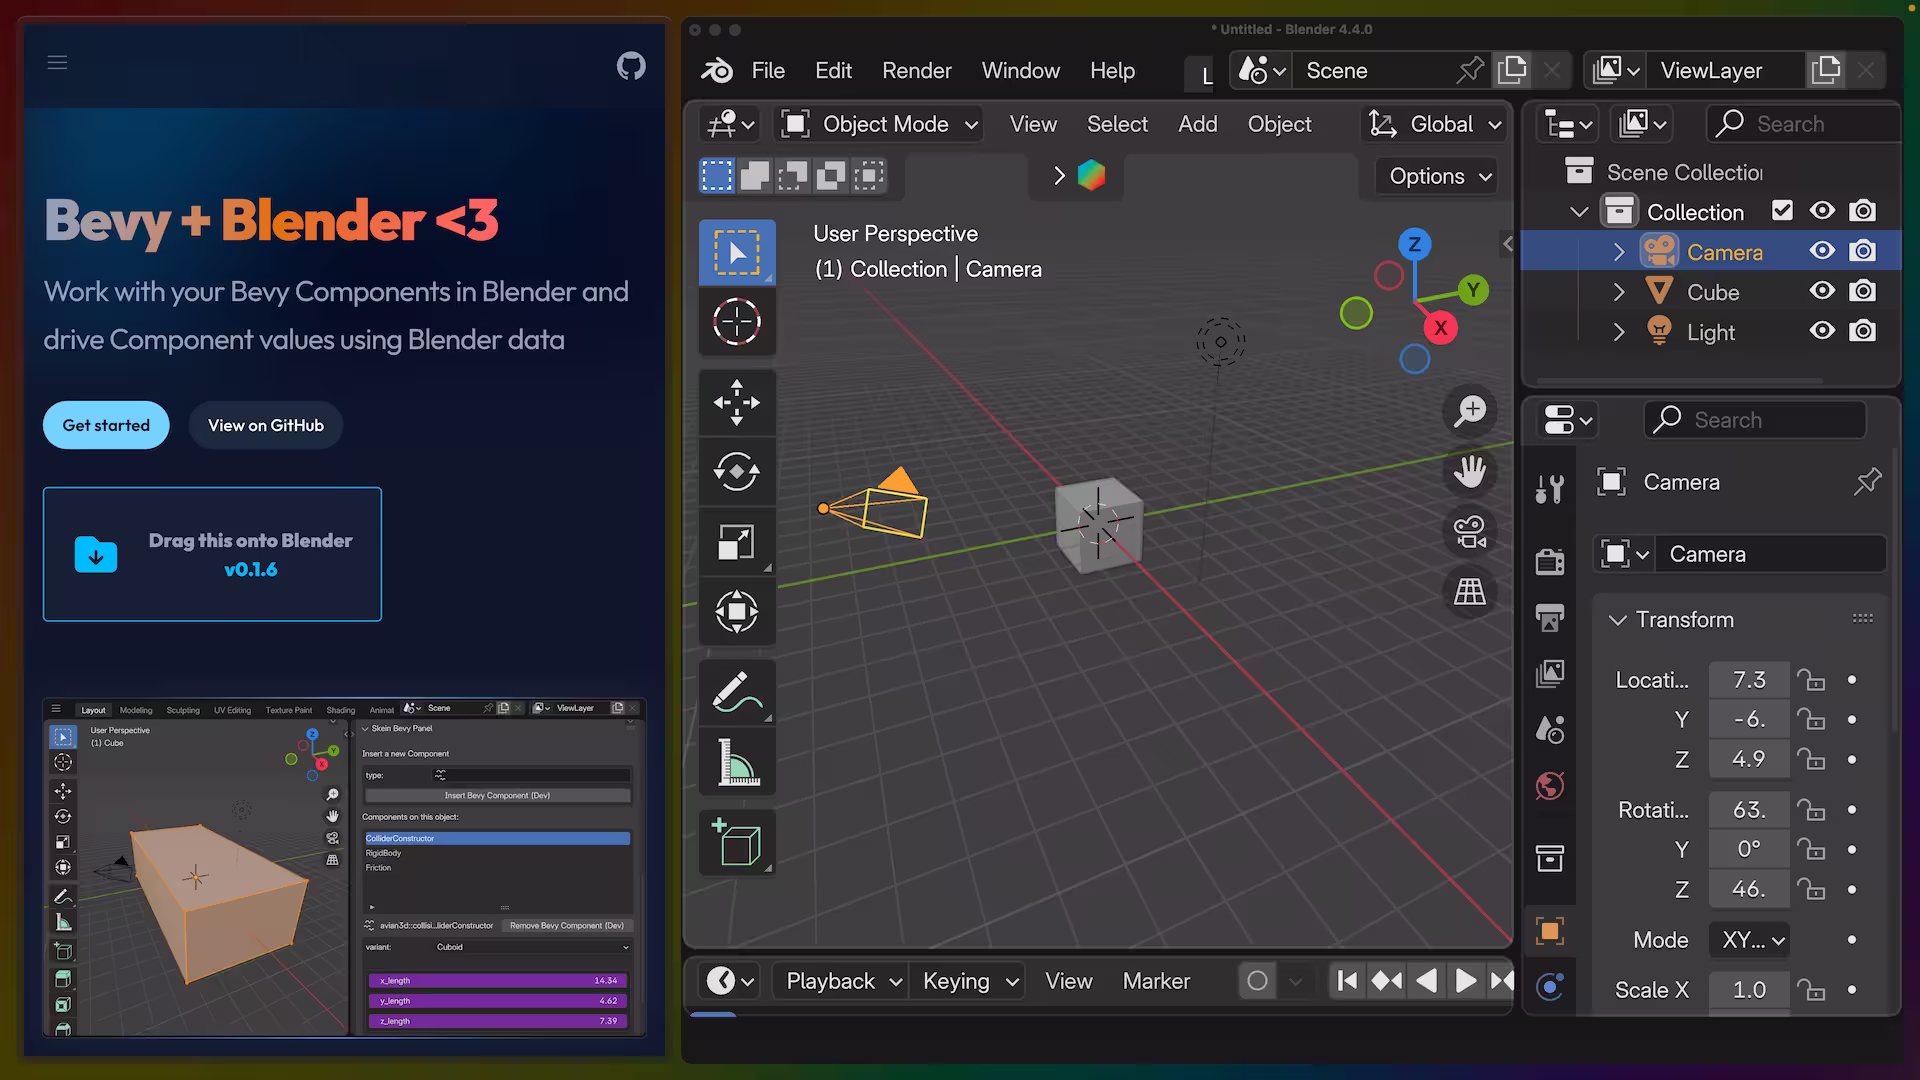
Task: Click View on GitHub link
Action: click(266, 425)
